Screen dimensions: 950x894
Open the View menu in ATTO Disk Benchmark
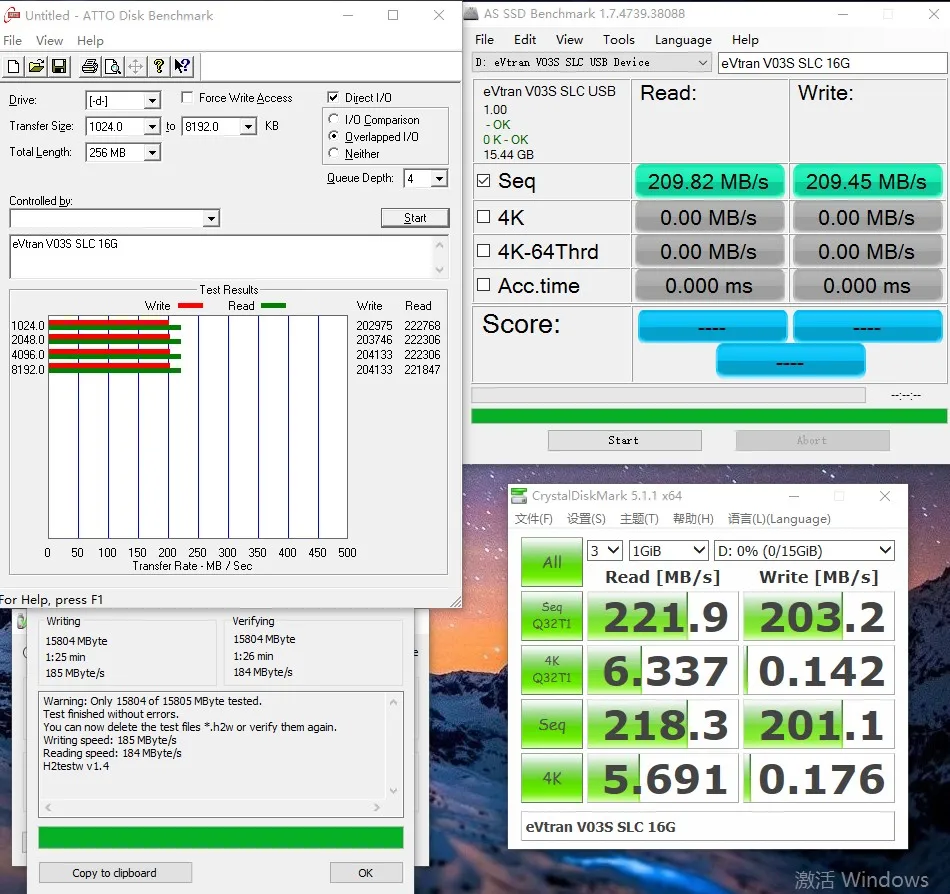click(x=50, y=41)
